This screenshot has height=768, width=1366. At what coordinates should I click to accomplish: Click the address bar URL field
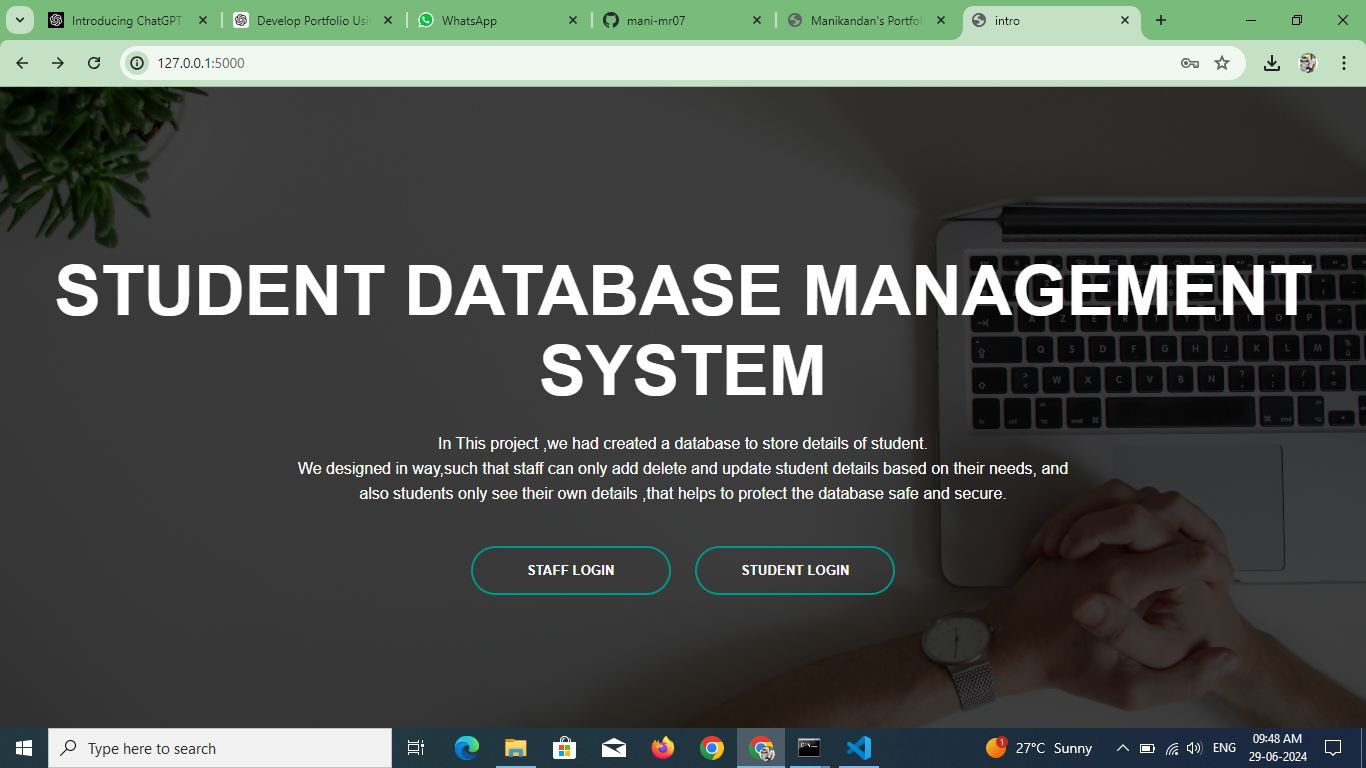coord(660,63)
